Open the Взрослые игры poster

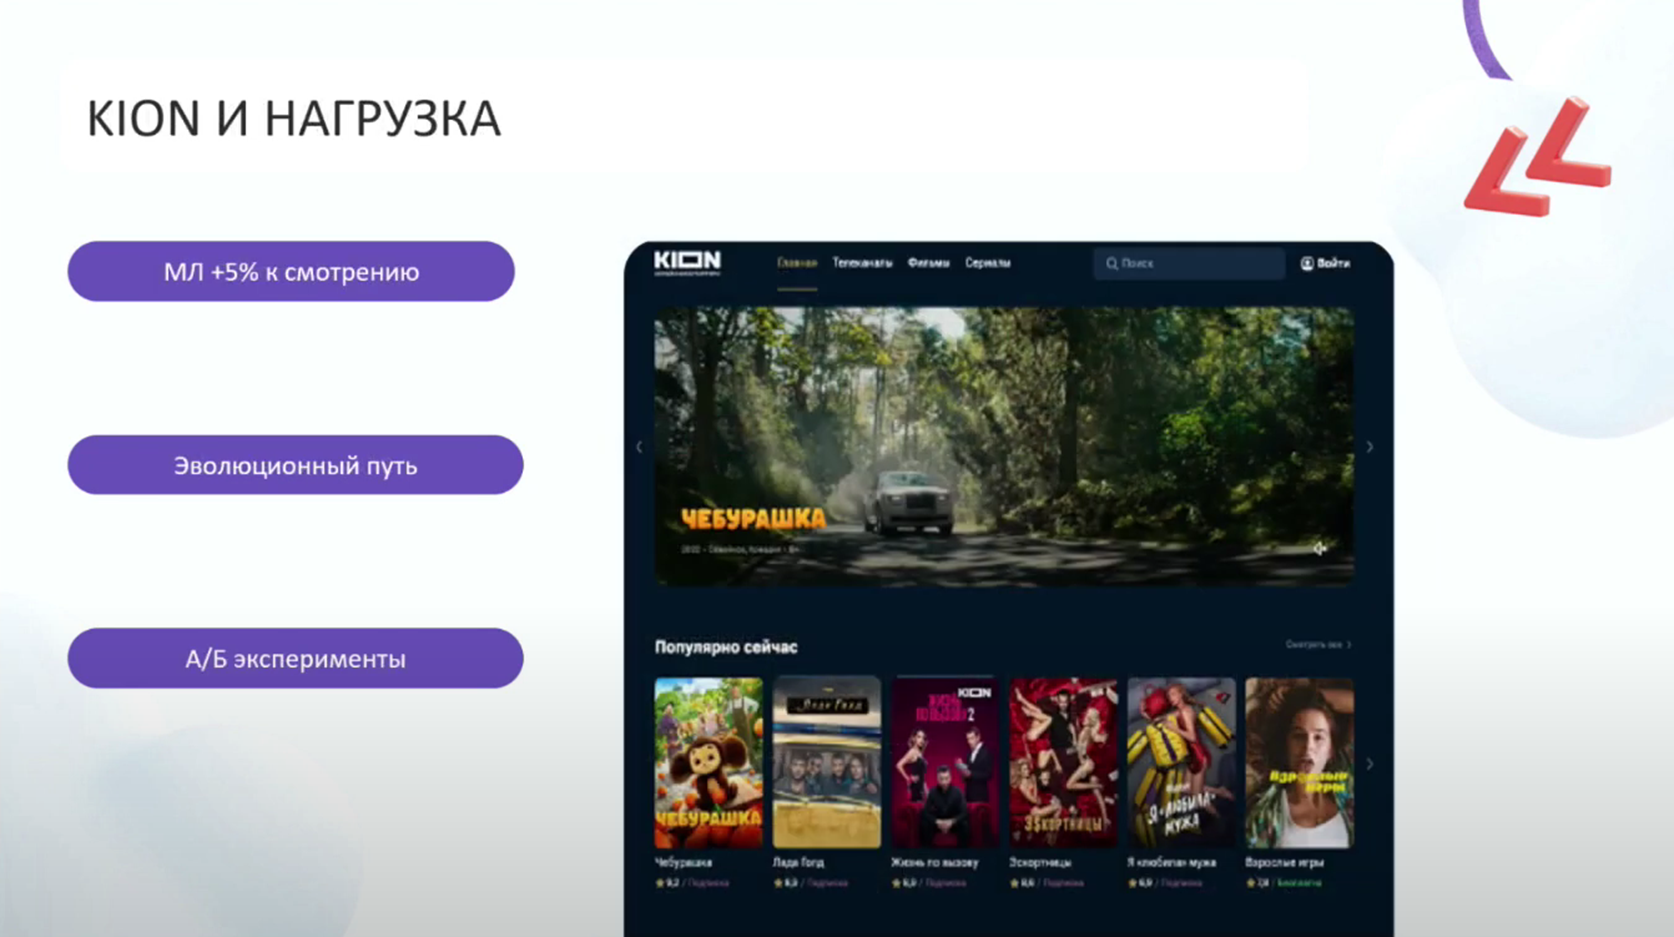pos(1299,763)
